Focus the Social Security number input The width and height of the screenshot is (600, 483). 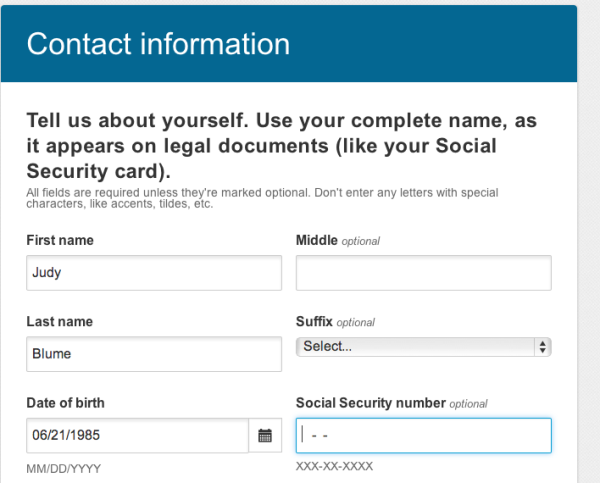tap(424, 436)
